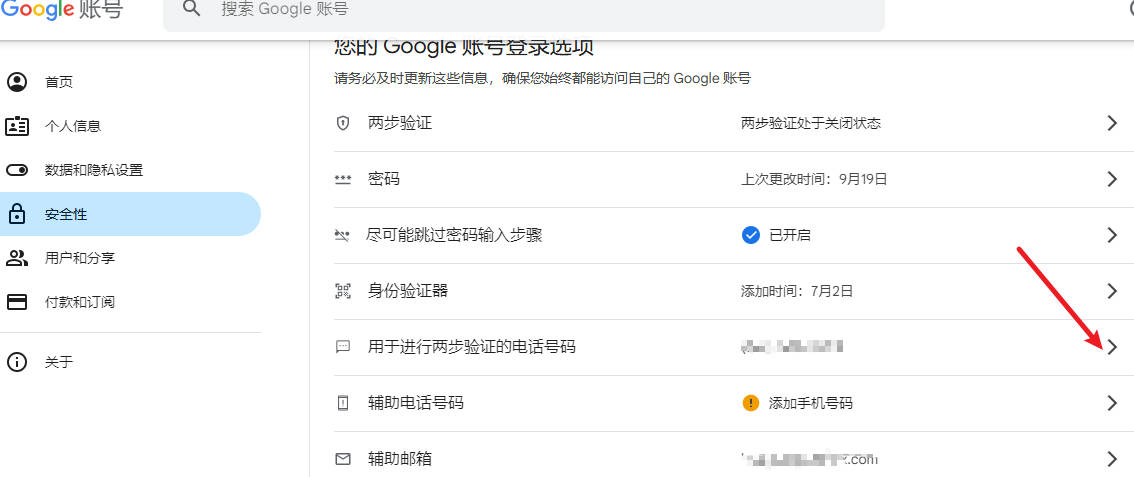Screen dimensions: 1134x477
Task: Click the 数据和隐私设置 toggle-shaped icon
Action: coord(17,171)
